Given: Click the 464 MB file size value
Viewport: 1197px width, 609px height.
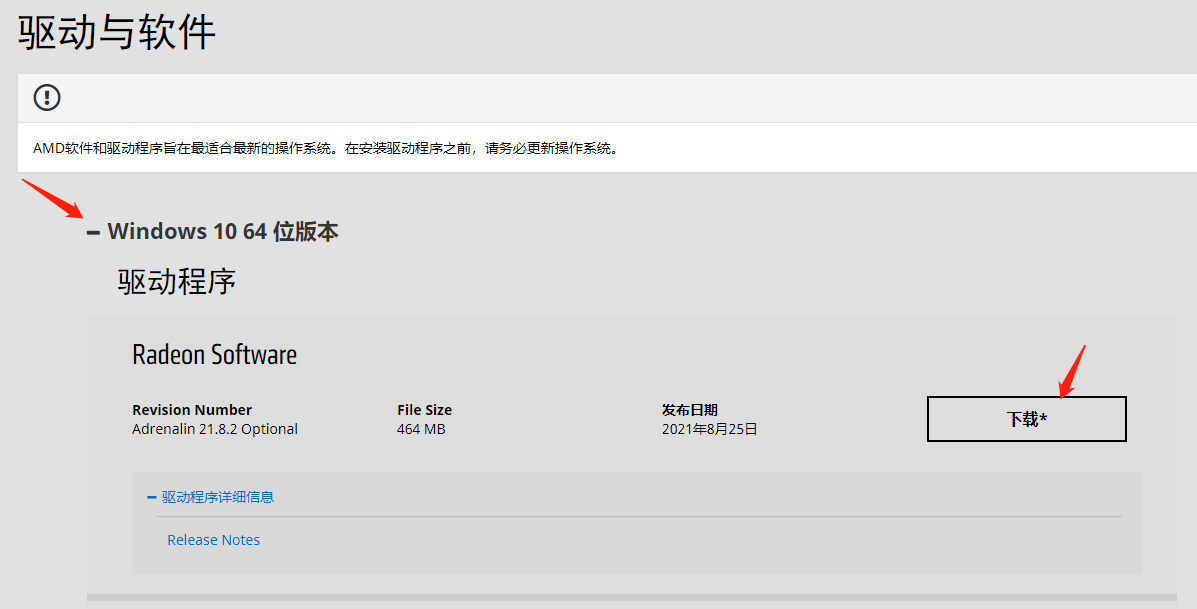Looking at the screenshot, I should click(421, 429).
